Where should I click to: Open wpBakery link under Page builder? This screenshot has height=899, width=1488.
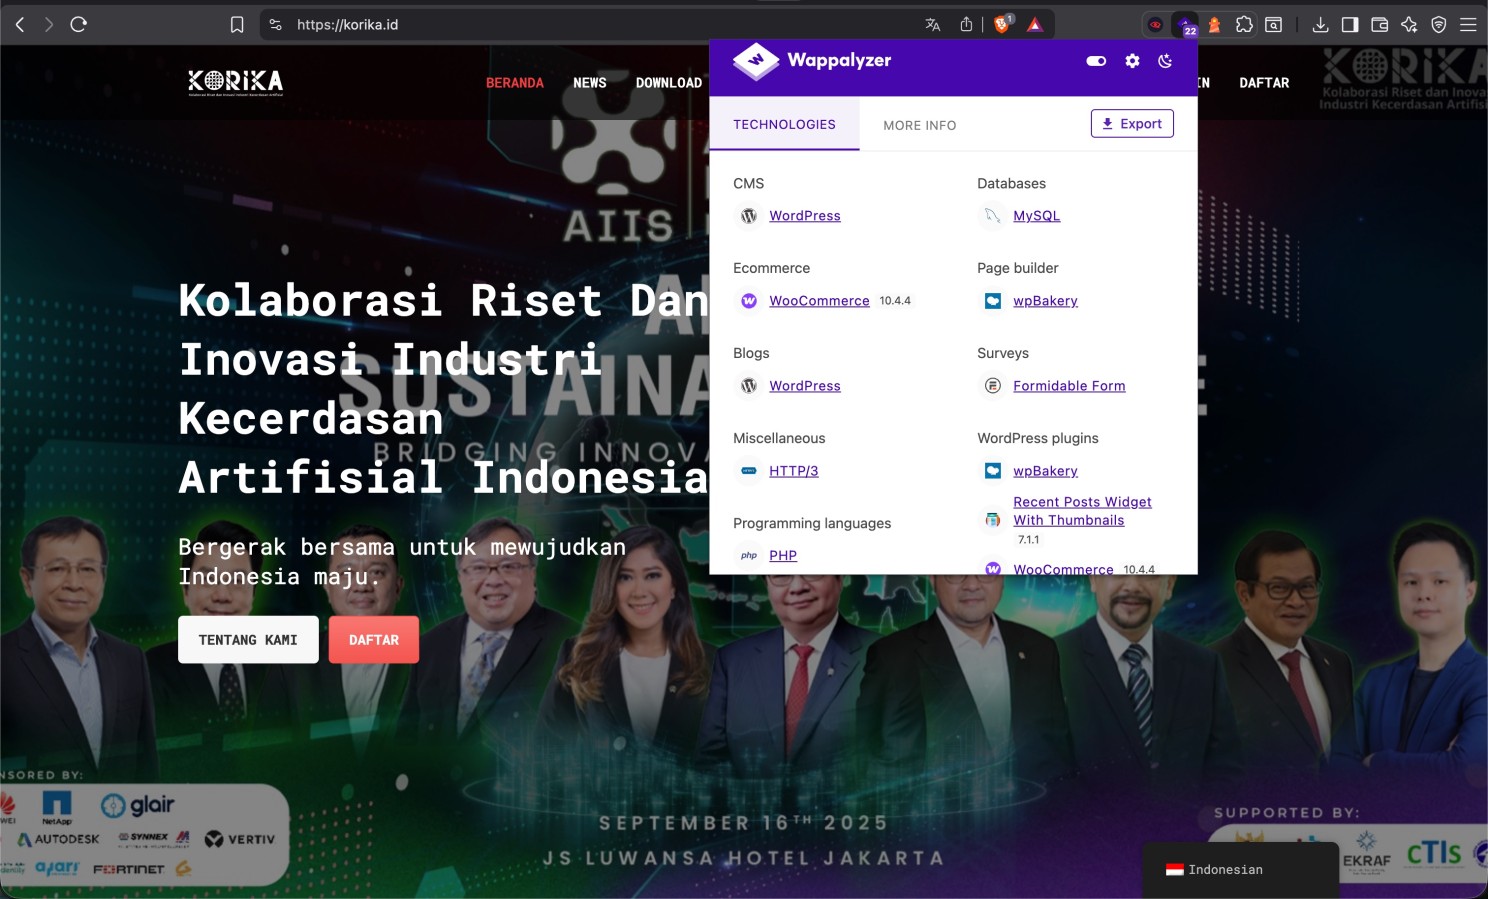pyautogui.click(x=1045, y=301)
